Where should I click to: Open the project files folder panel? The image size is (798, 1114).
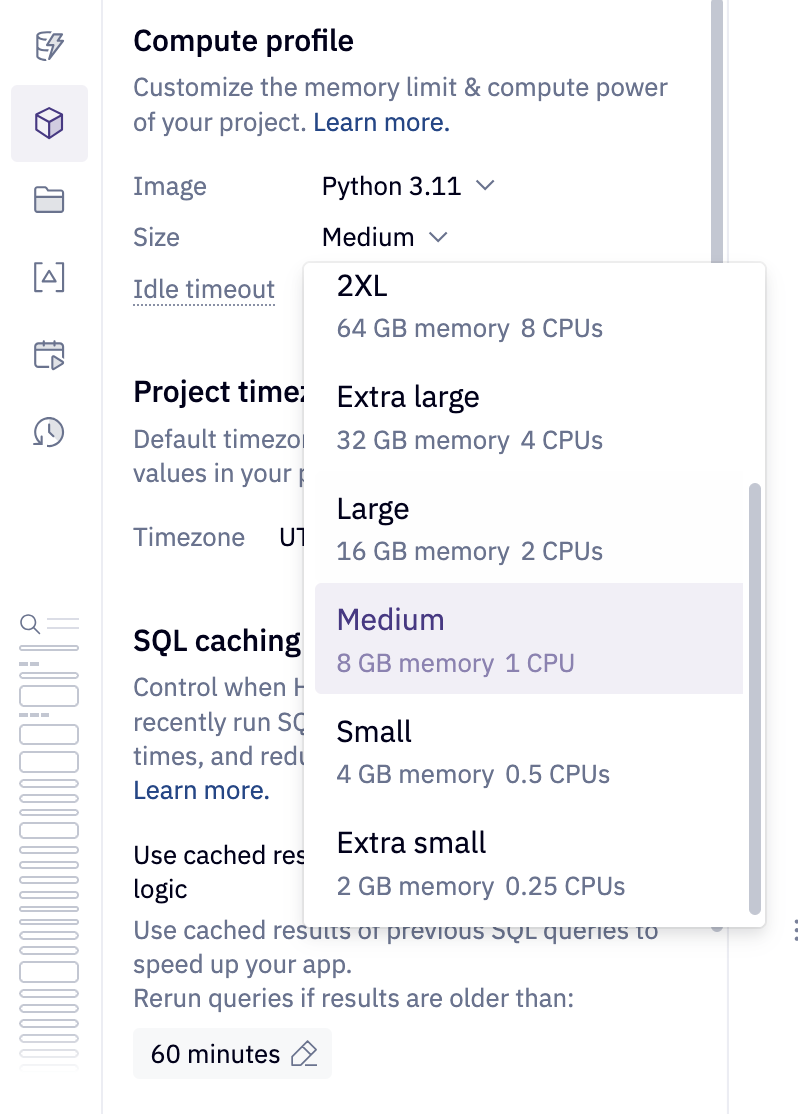[49, 200]
